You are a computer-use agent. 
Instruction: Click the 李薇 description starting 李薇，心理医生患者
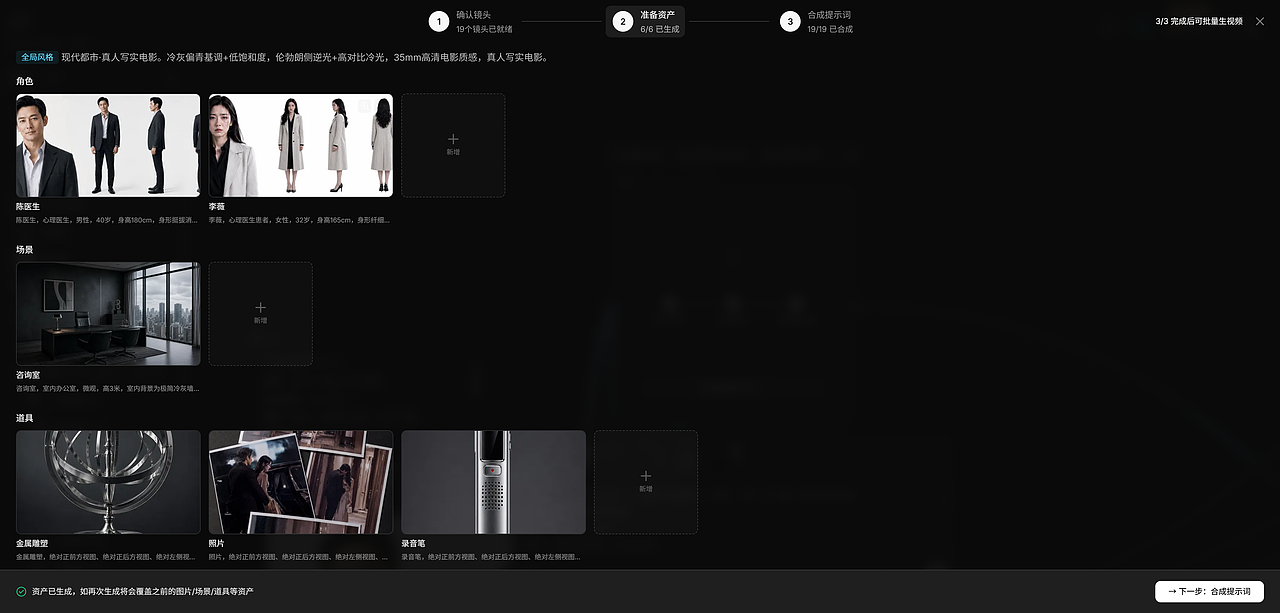[x=299, y=219]
